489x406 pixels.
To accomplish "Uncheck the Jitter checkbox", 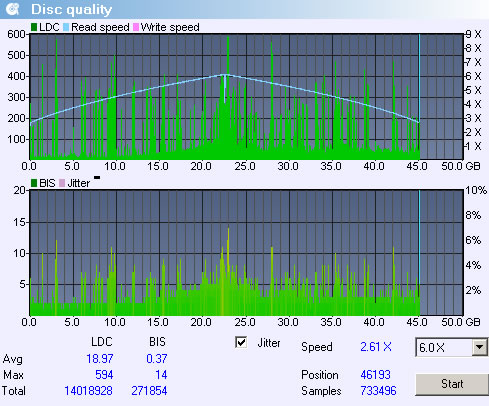I will pyautogui.click(x=241, y=342).
